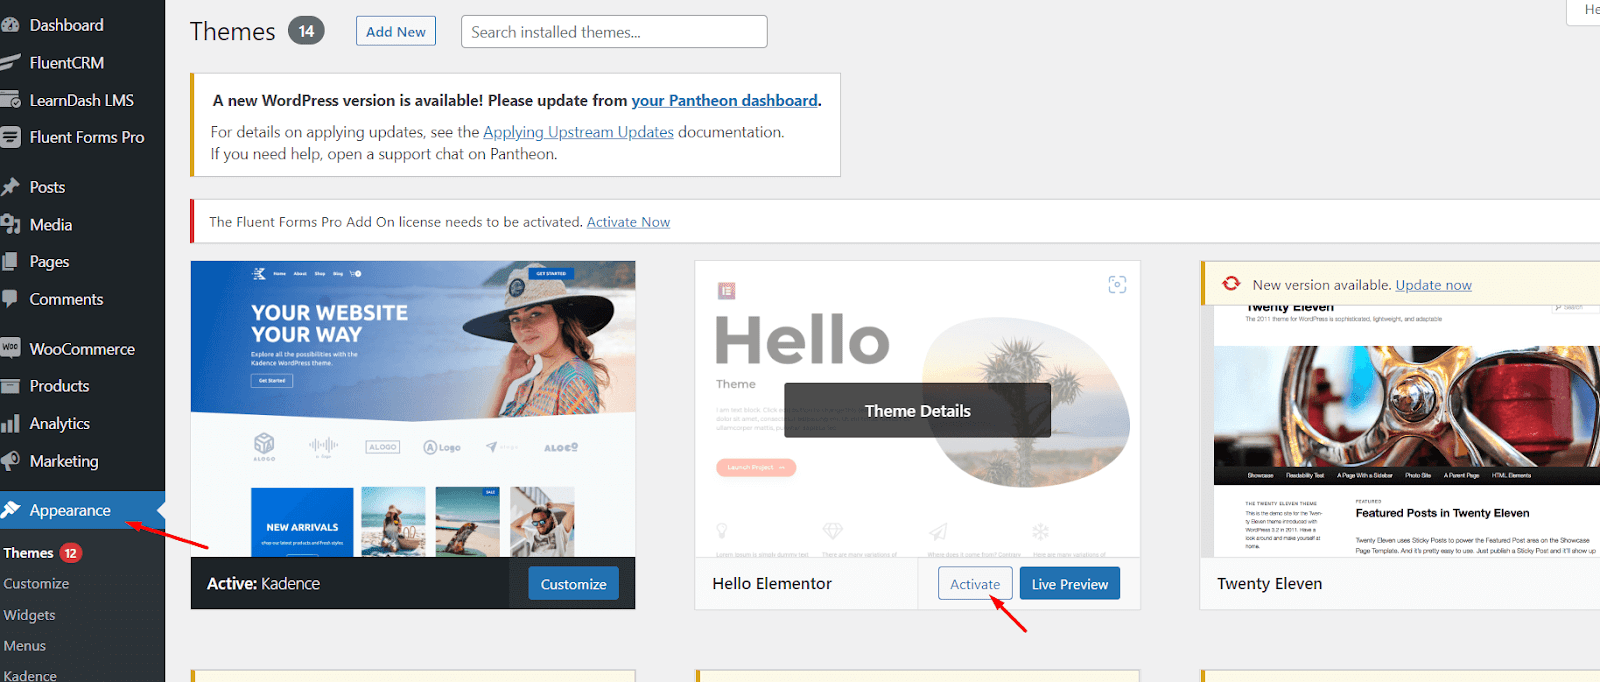Screen dimensions: 1600x682
Task: Click the Marketing megaphone icon
Action: click(10, 461)
